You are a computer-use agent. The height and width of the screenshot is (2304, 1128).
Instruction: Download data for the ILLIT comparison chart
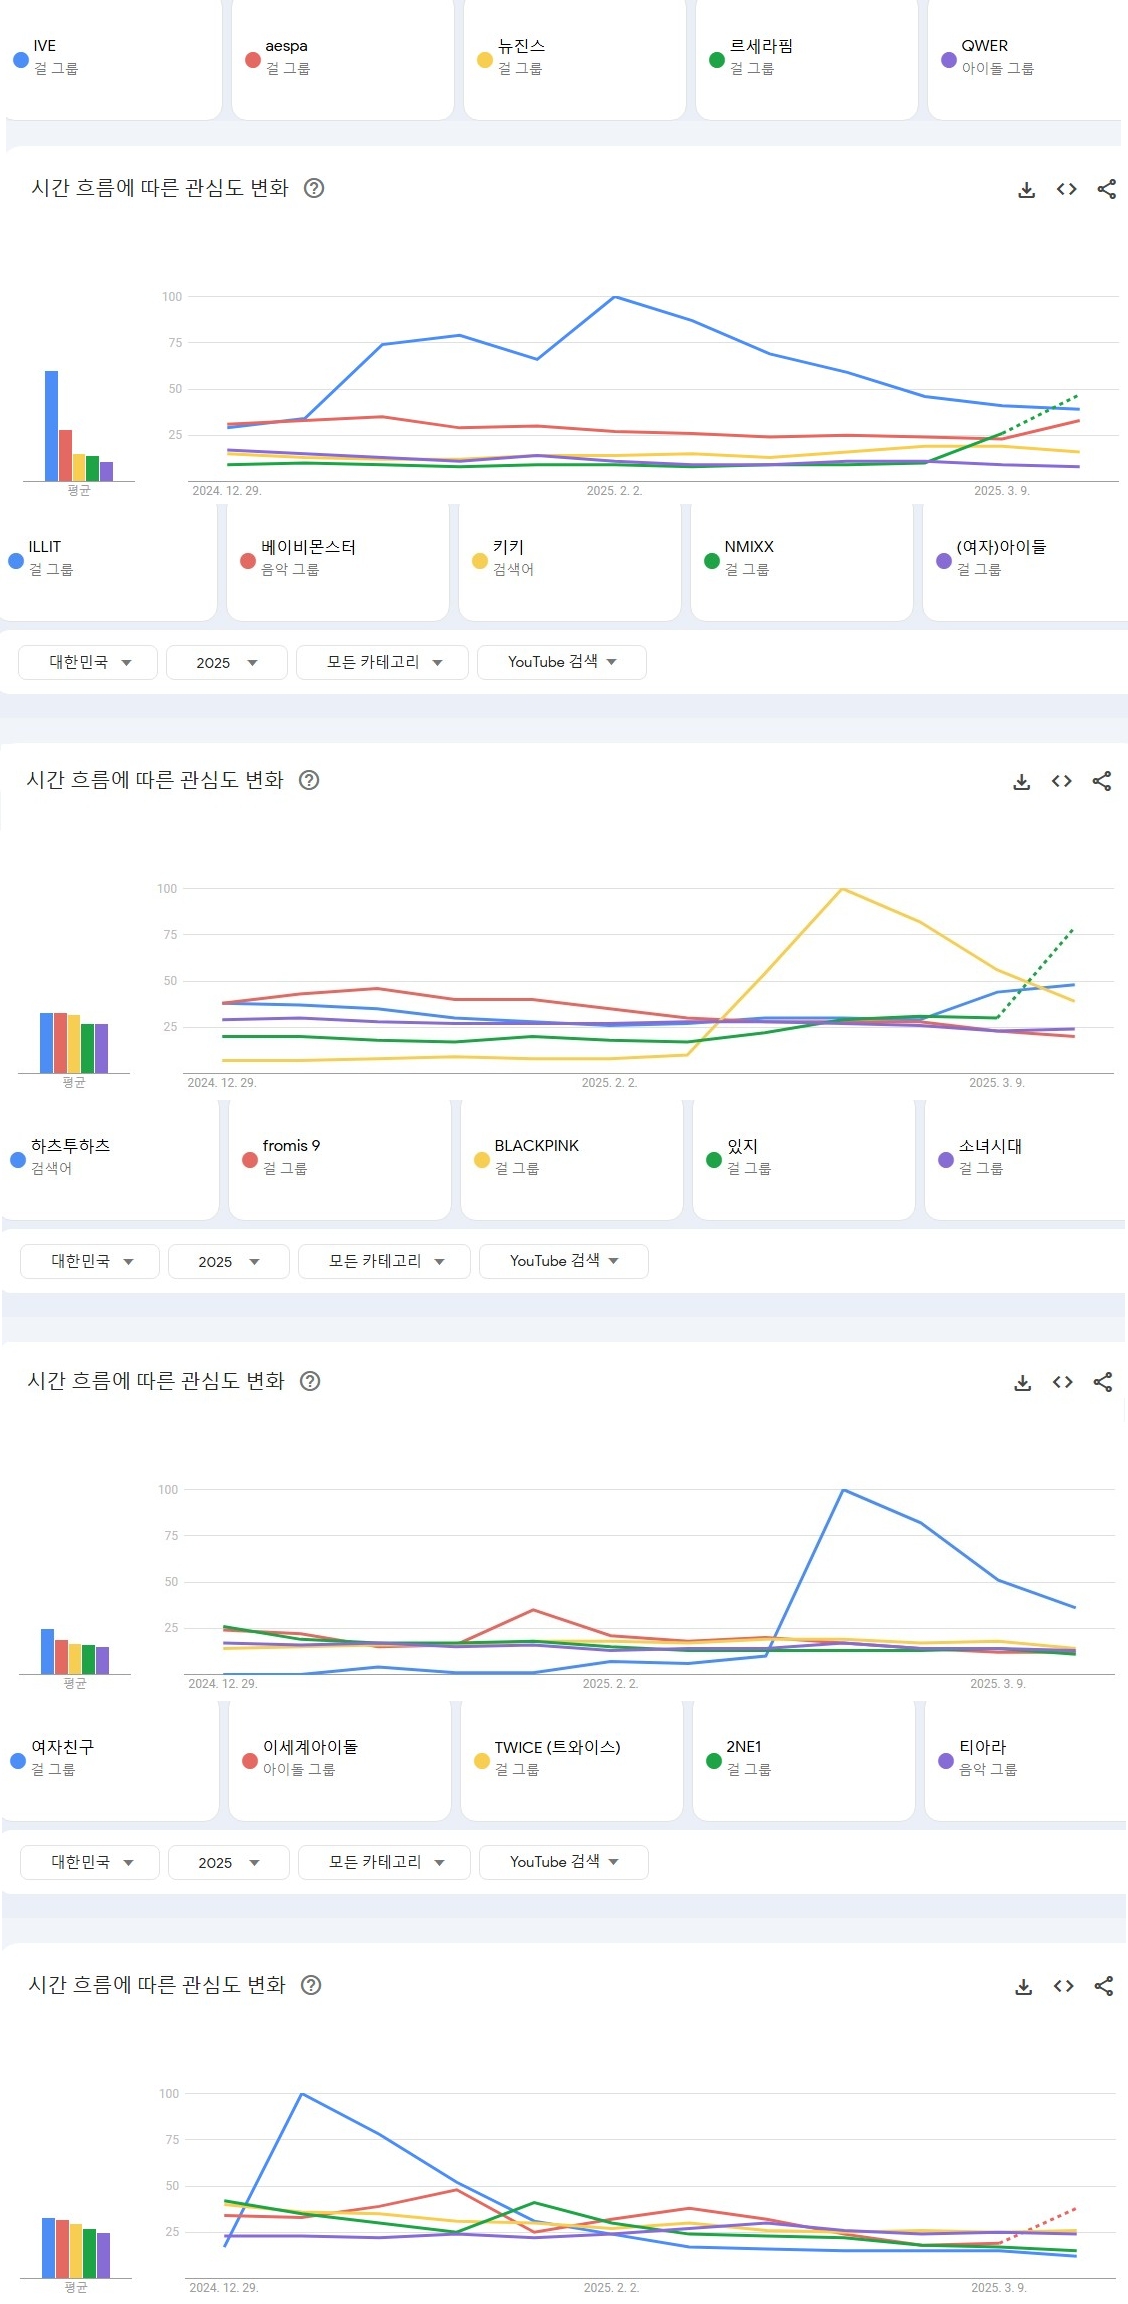1021,781
